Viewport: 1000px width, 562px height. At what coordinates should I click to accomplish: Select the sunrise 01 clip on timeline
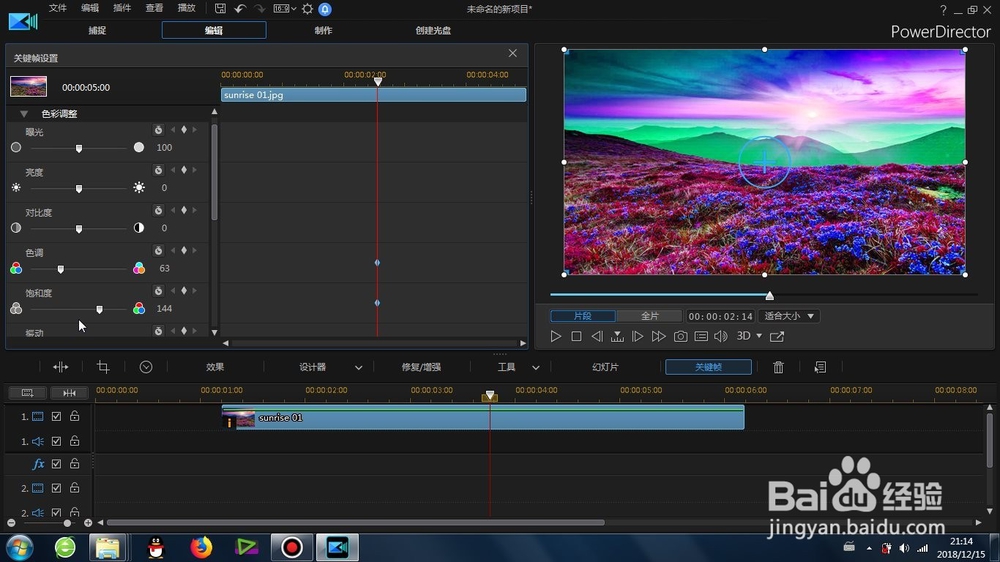point(483,418)
